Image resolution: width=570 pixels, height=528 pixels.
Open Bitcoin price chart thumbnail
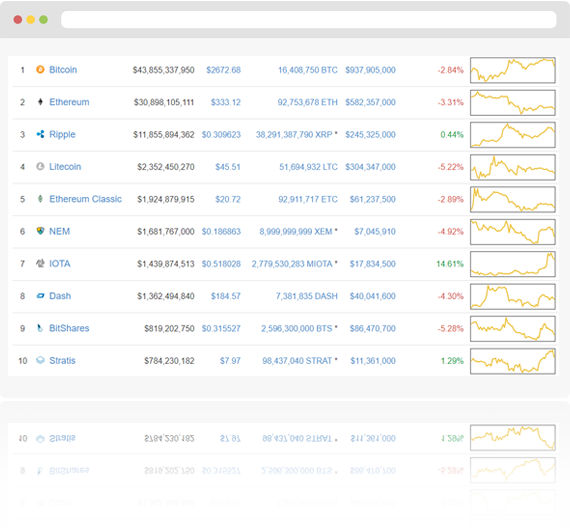513,70
